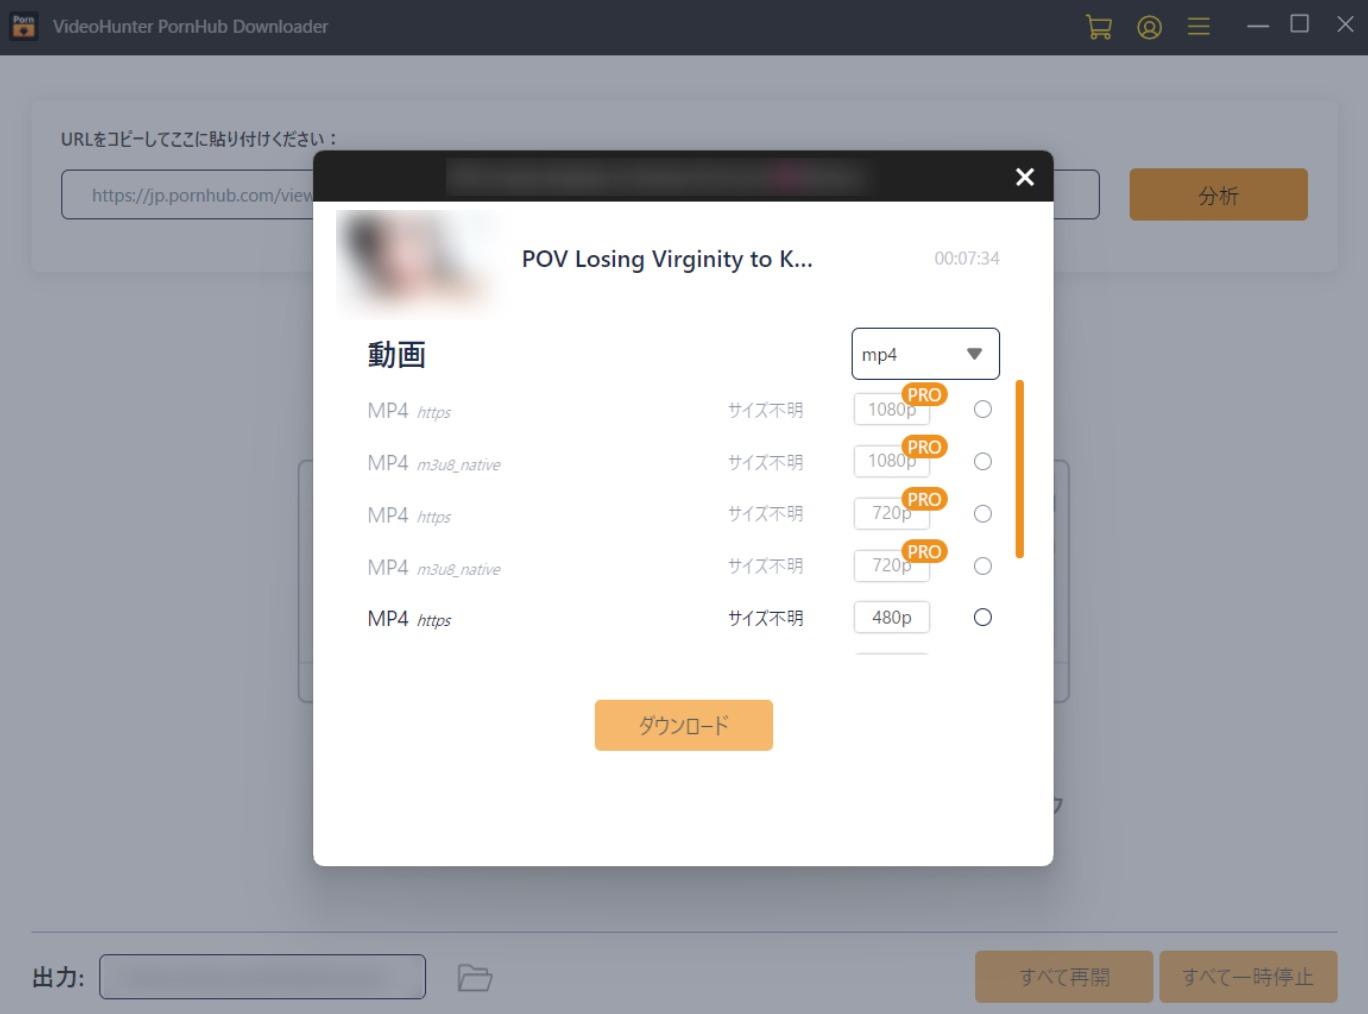Select the 1080p m3u8_native radio button

(x=983, y=461)
